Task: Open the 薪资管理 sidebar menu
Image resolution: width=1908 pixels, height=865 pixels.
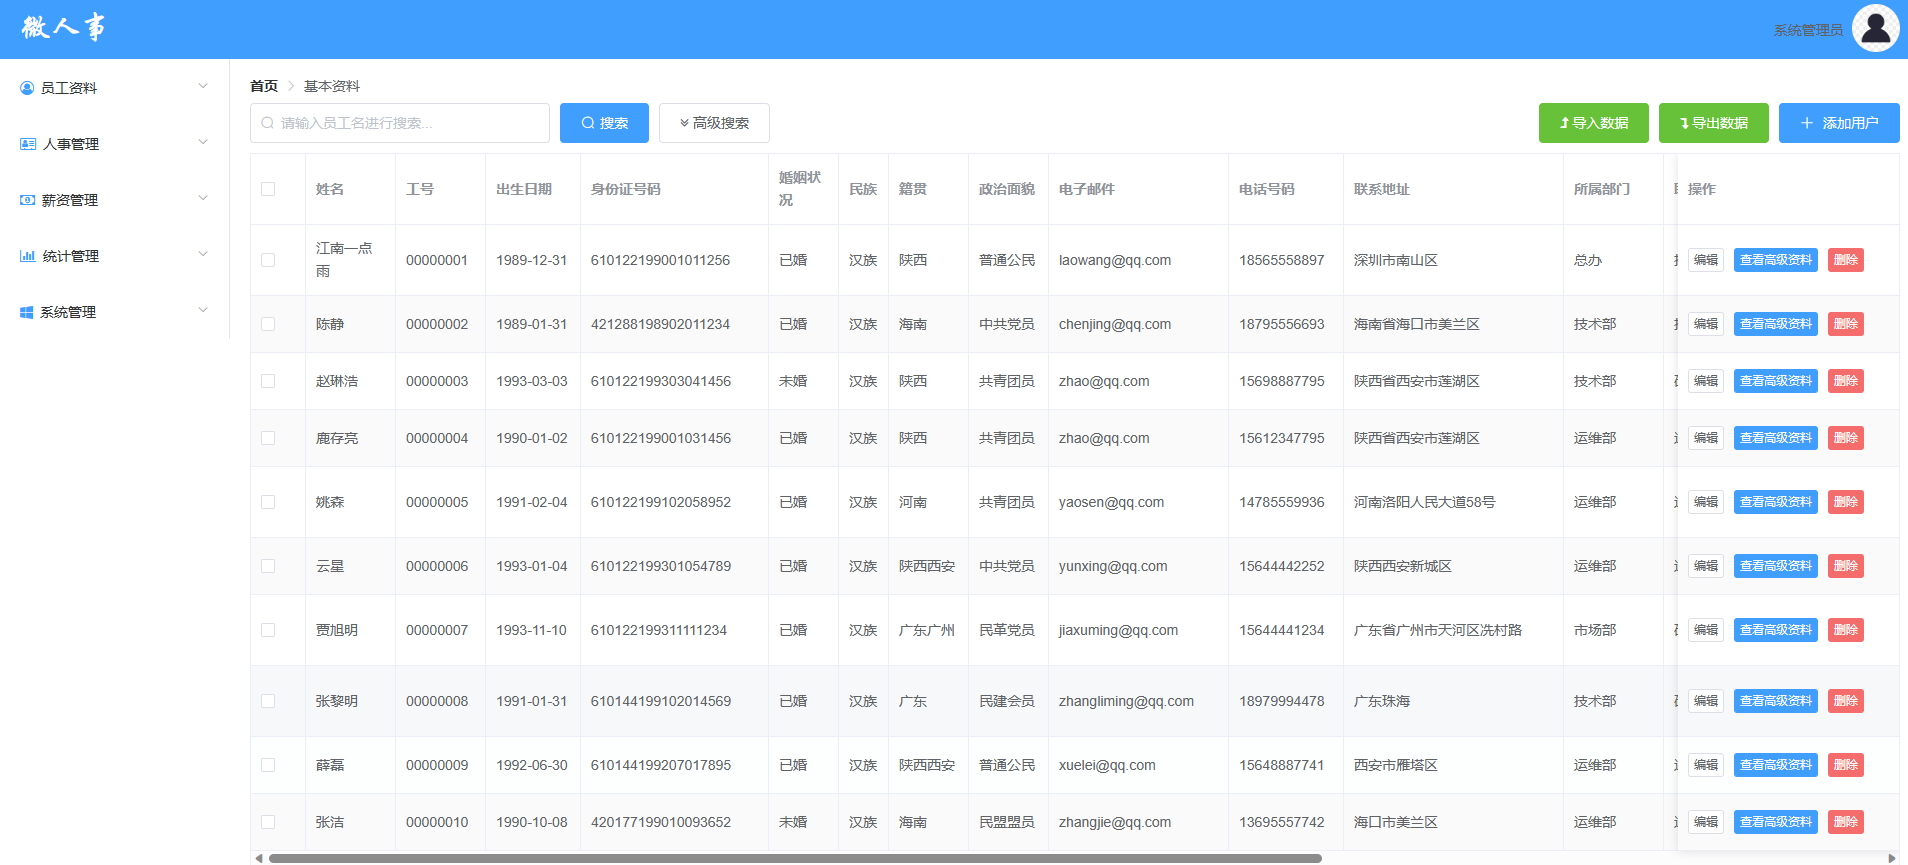Action: click(114, 200)
